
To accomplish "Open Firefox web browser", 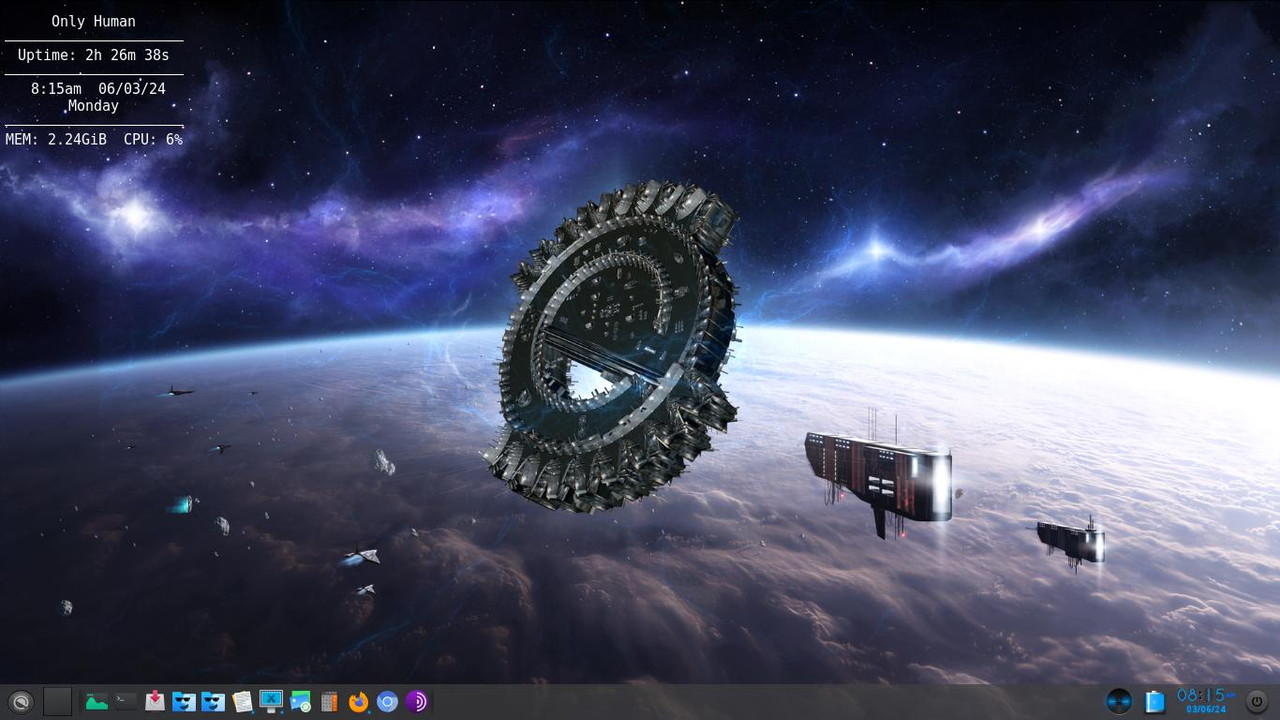I will click(x=358, y=702).
